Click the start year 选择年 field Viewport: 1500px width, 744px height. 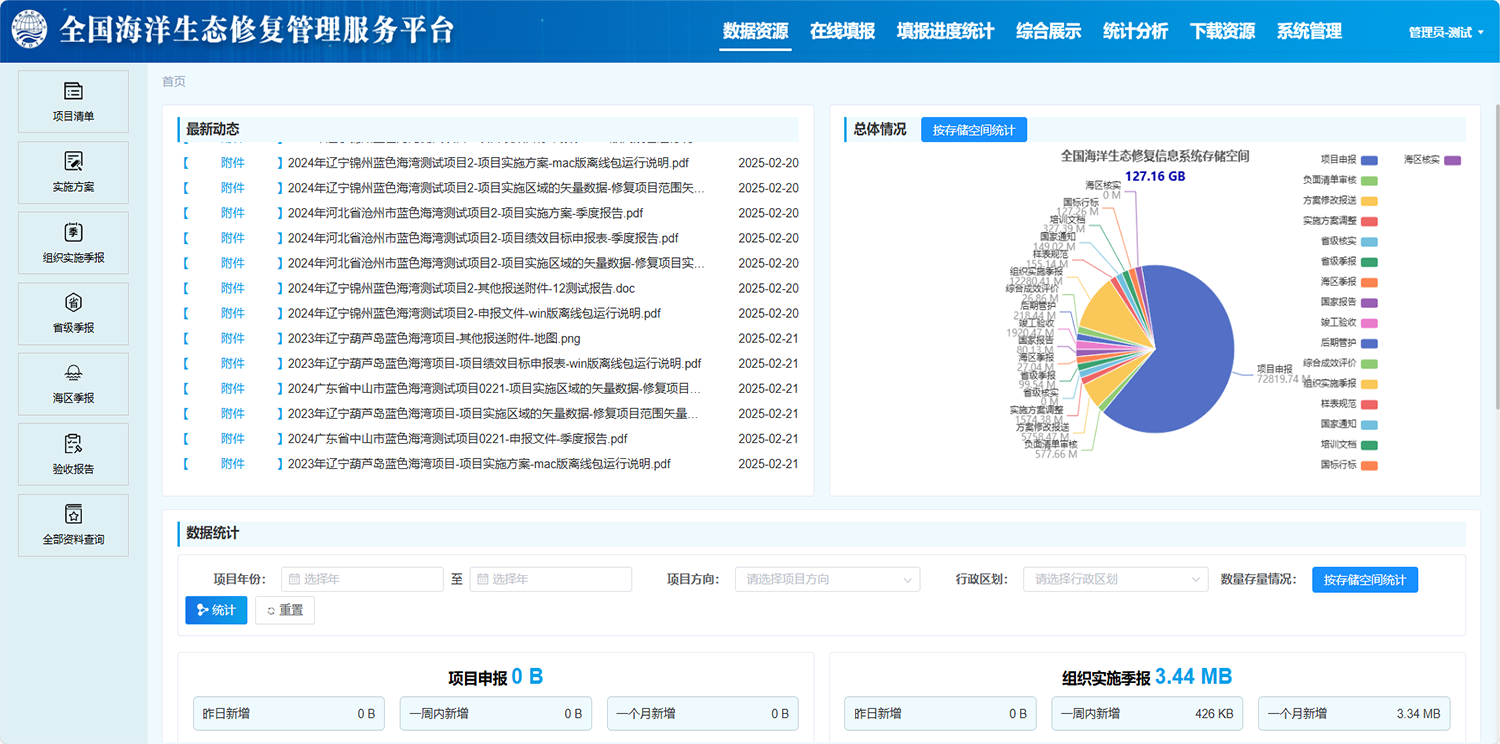pos(362,579)
